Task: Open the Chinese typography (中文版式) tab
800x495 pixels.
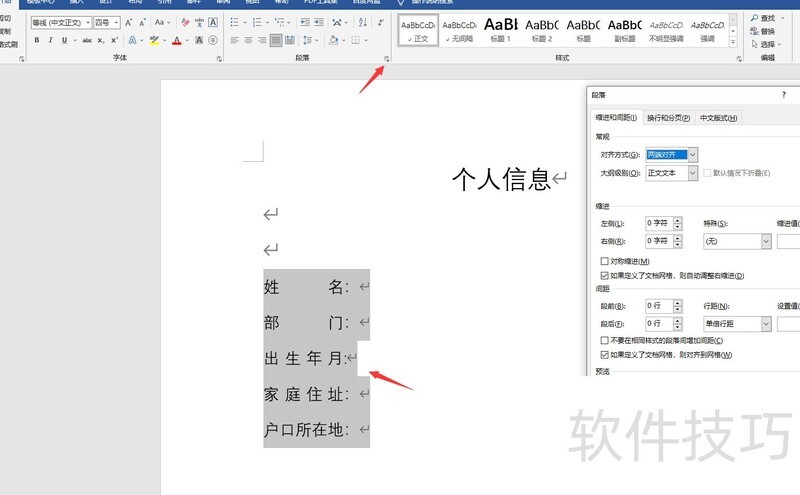Action: tap(718, 118)
